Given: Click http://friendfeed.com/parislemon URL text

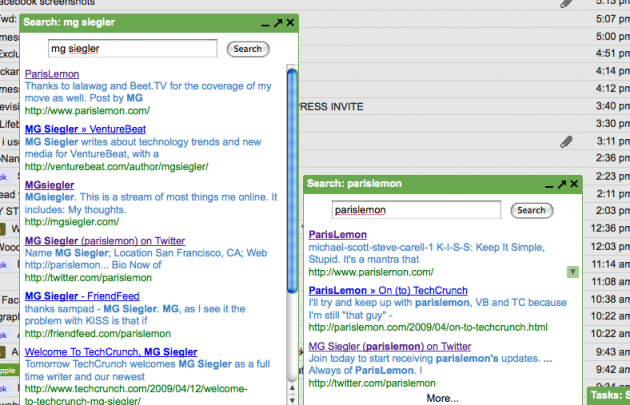Looking at the screenshot, I should point(98,333).
